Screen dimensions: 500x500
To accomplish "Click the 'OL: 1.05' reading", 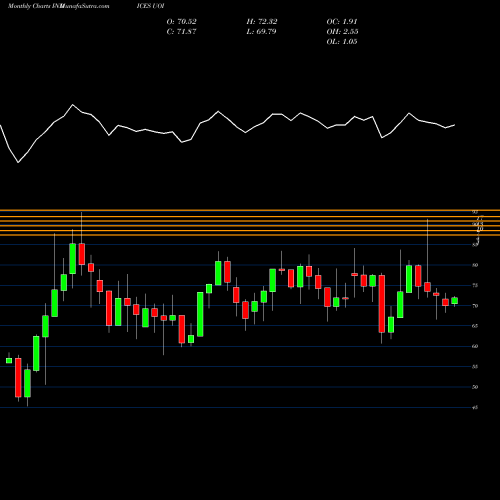I will pos(342,42).
